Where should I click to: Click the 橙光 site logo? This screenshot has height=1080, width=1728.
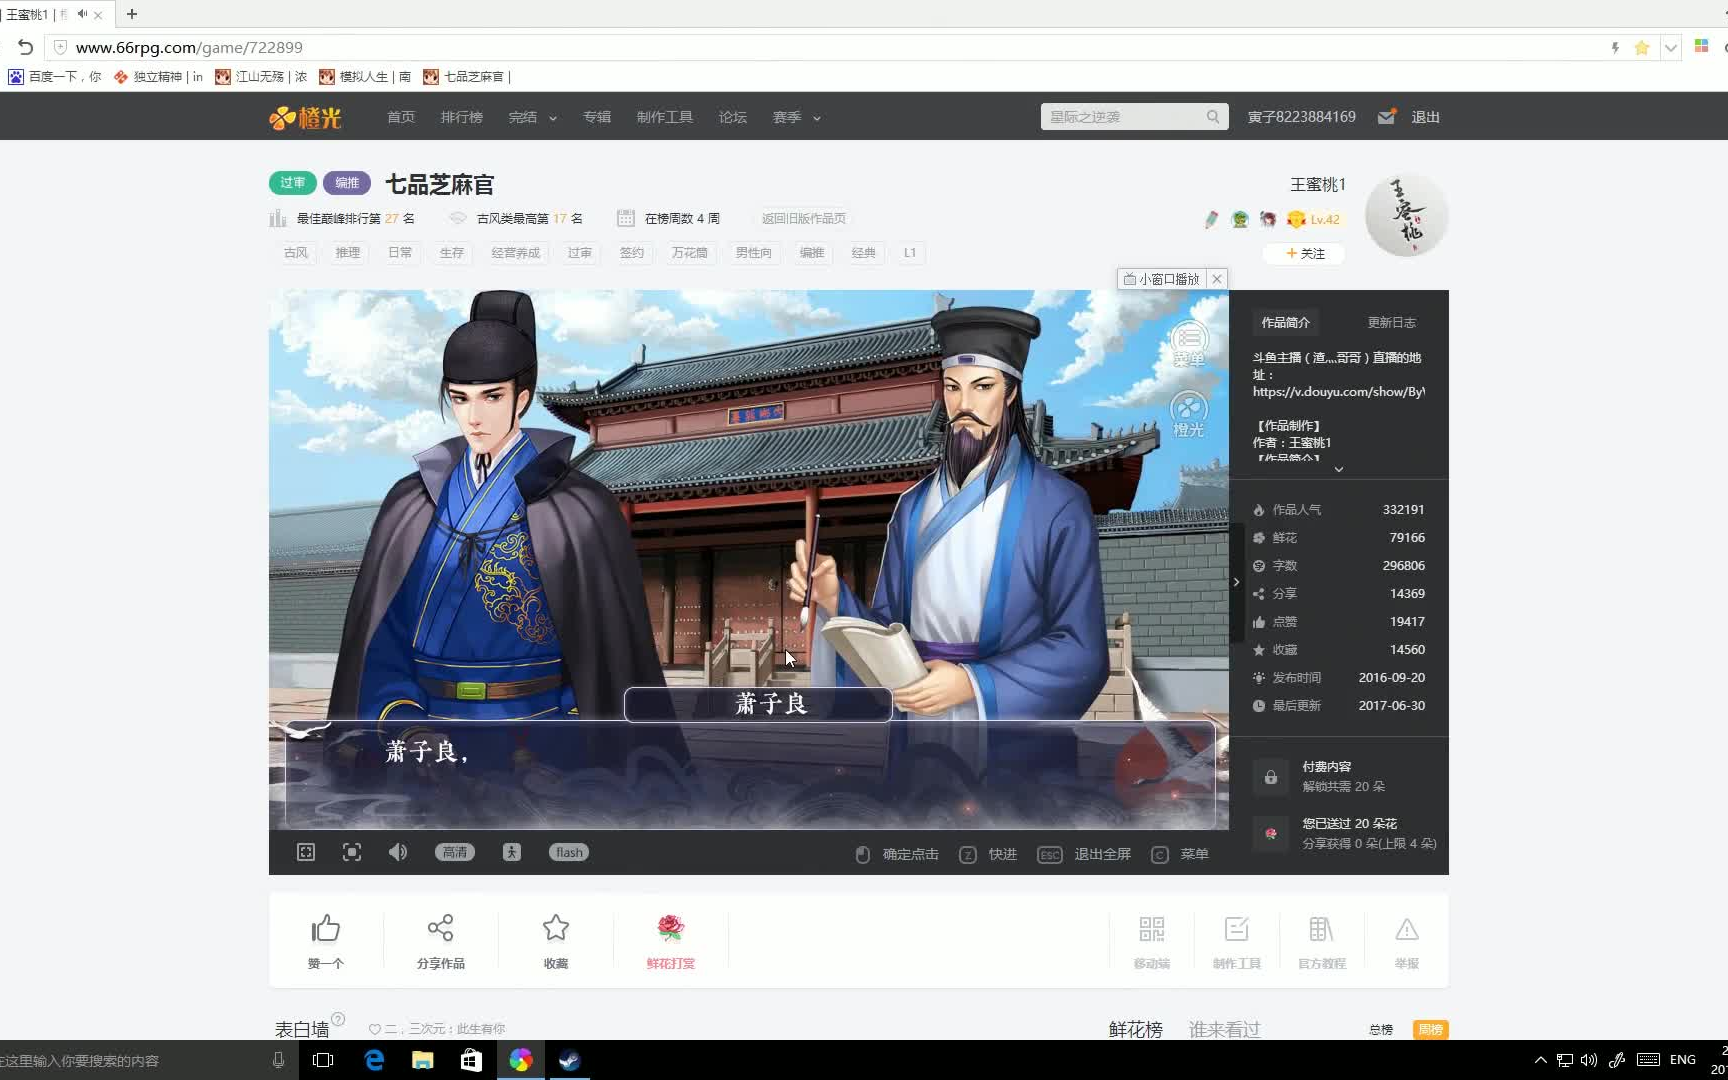click(x=306, y=118)
